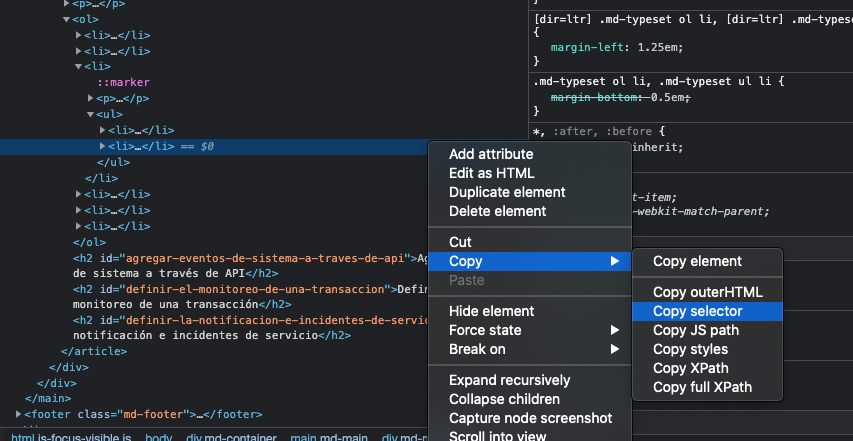Click the body breadcrumb
853x441 pixels.
(x=159, y=437)
